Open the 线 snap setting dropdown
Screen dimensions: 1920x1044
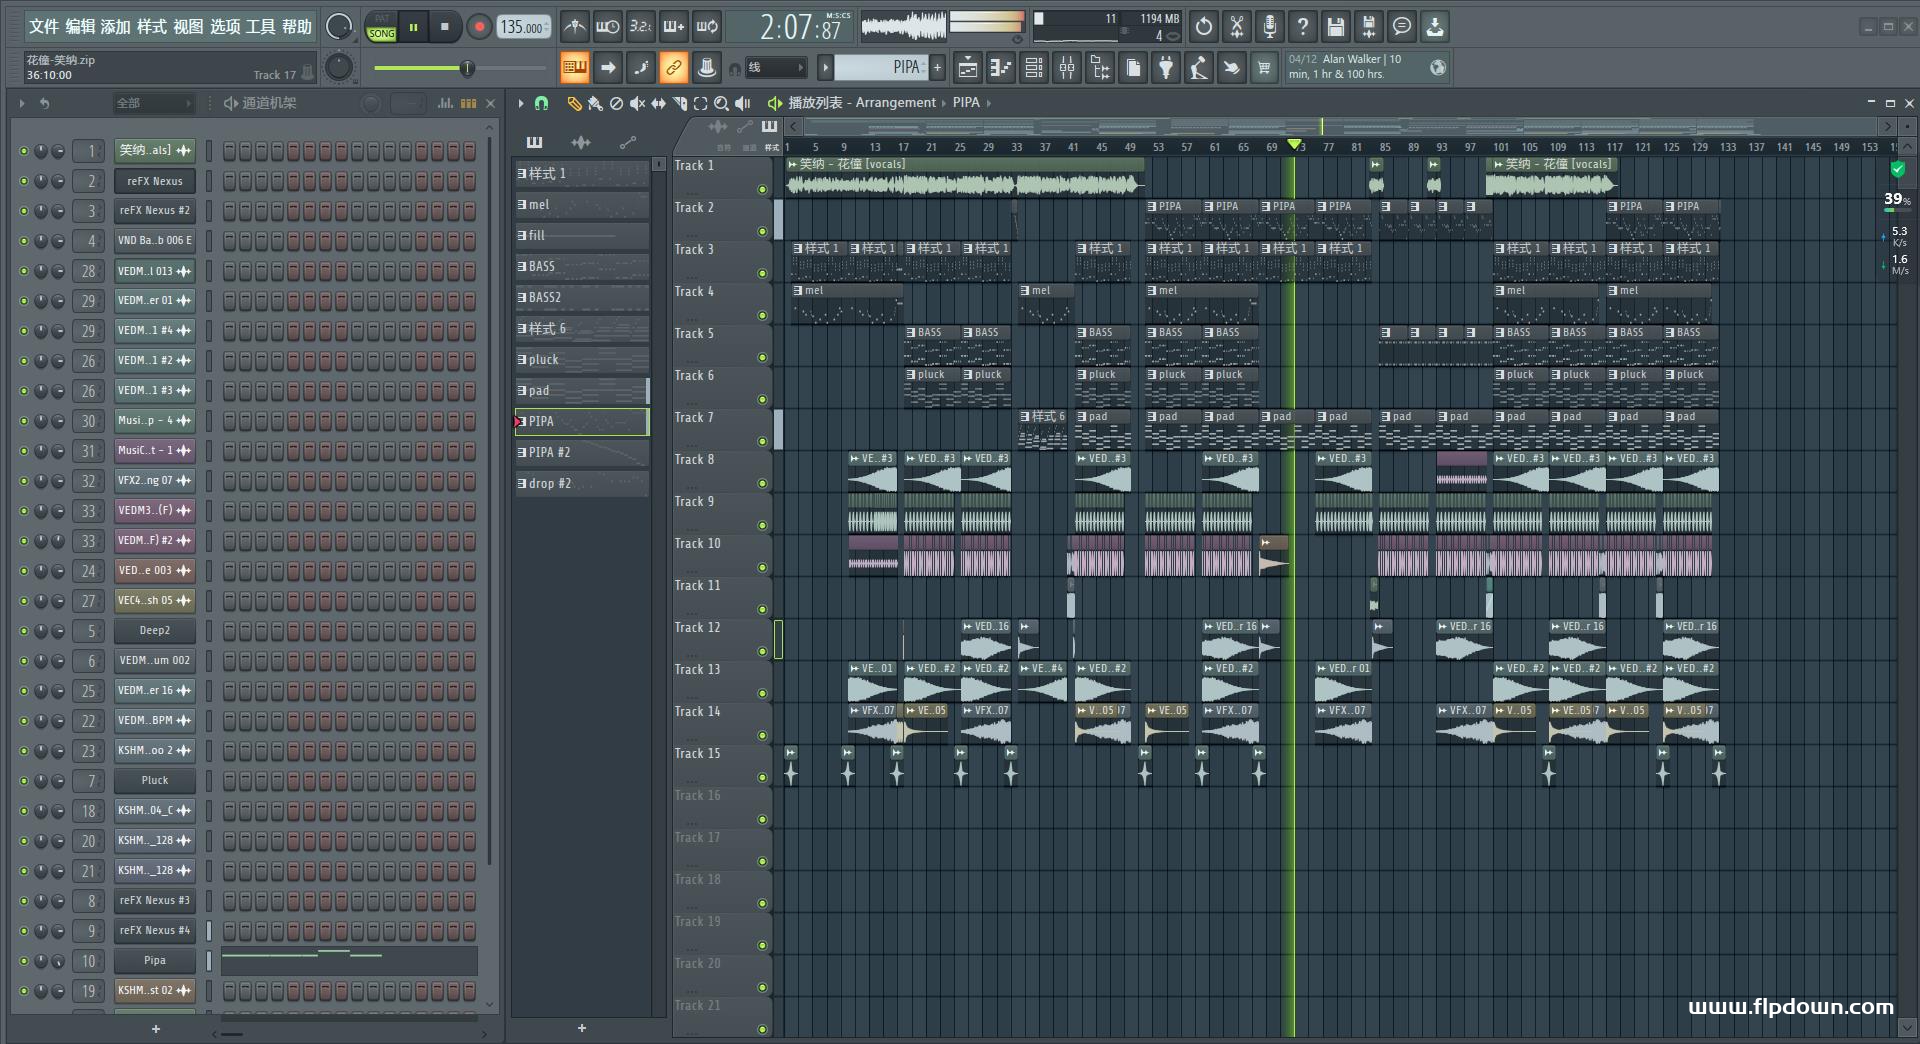click(776, 68)
